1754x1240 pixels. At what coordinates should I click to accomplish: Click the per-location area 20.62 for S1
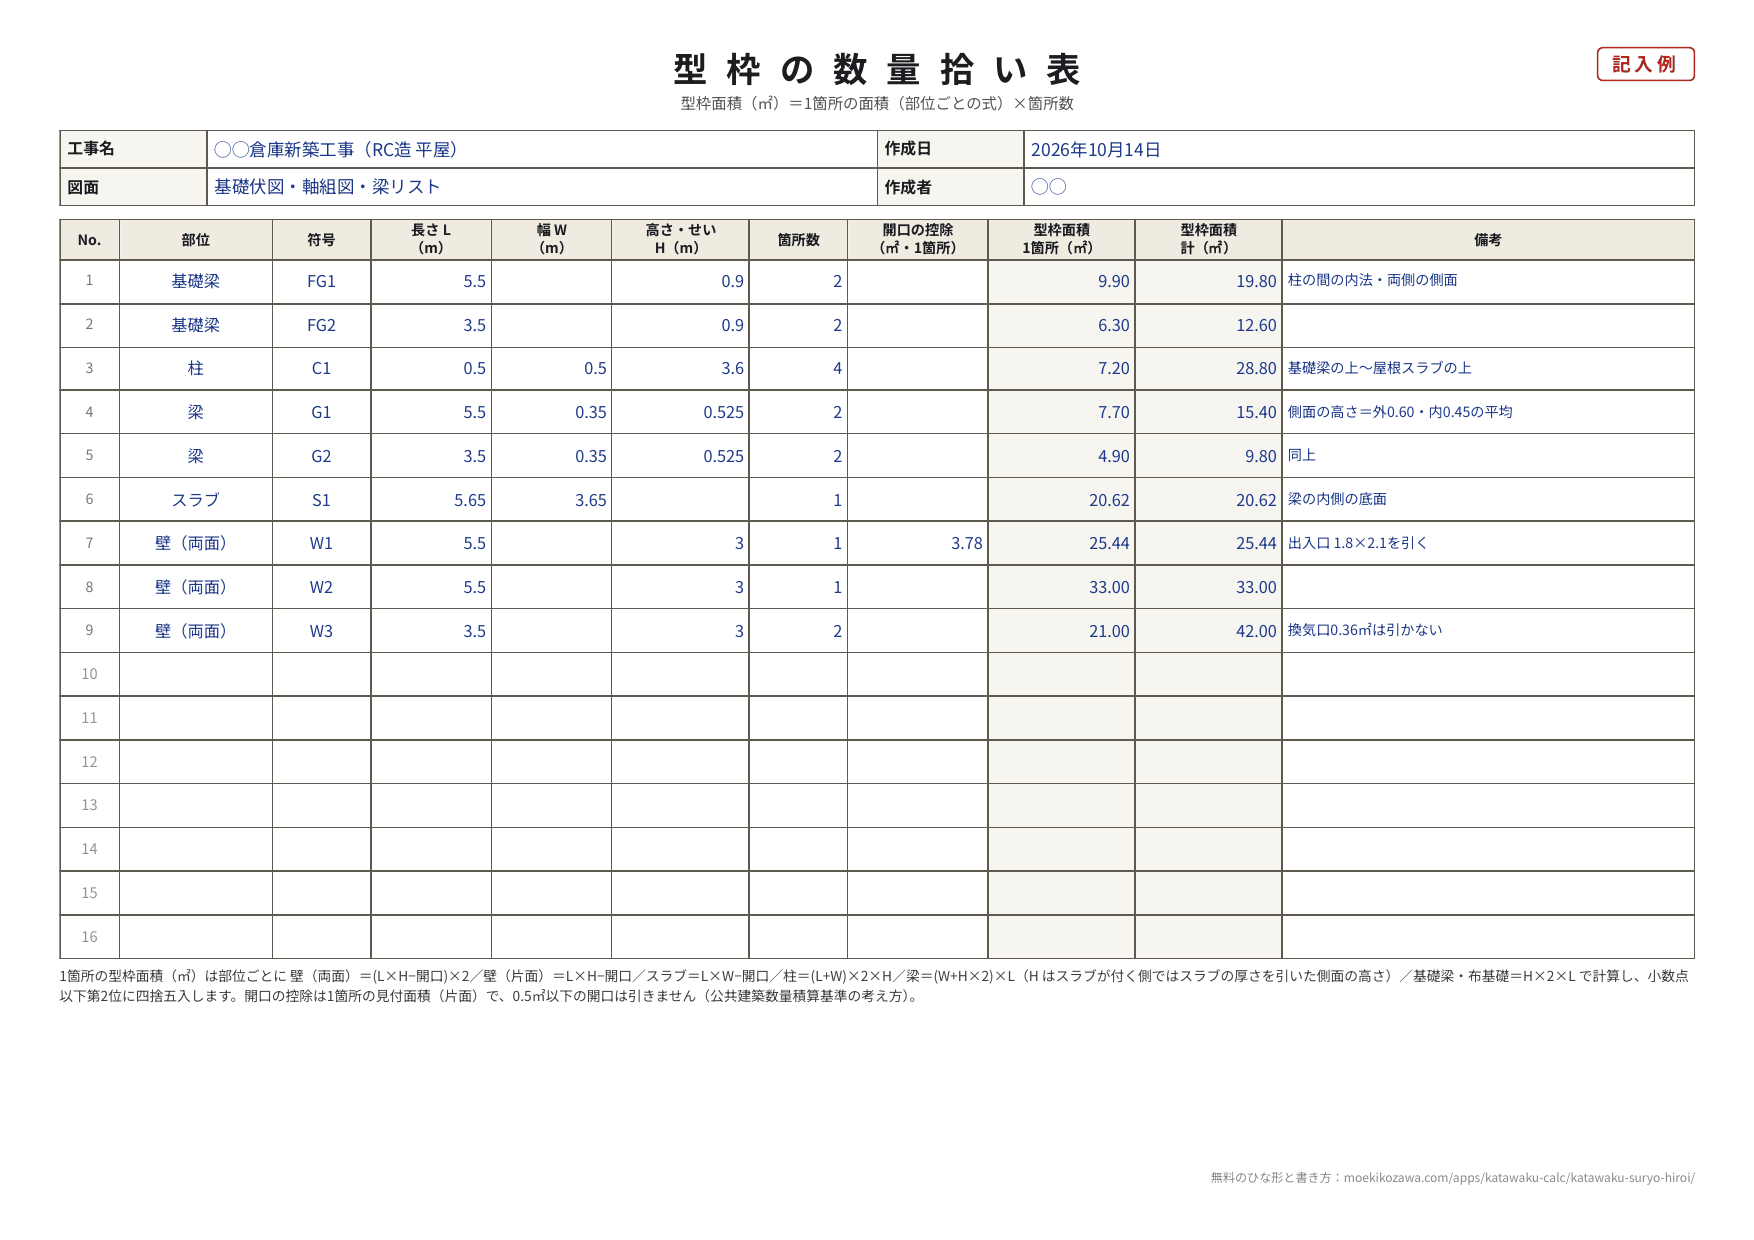coord(1109,500)
